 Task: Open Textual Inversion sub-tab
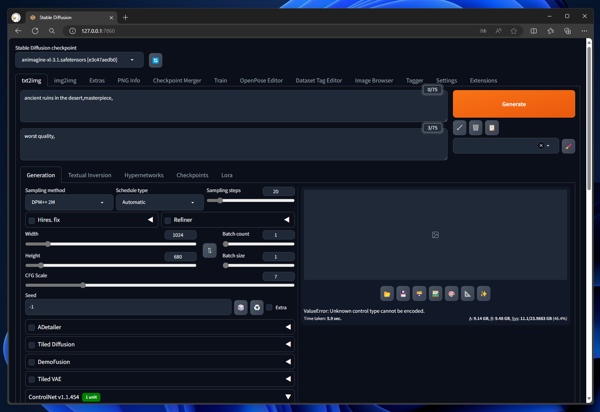[90, 175]
